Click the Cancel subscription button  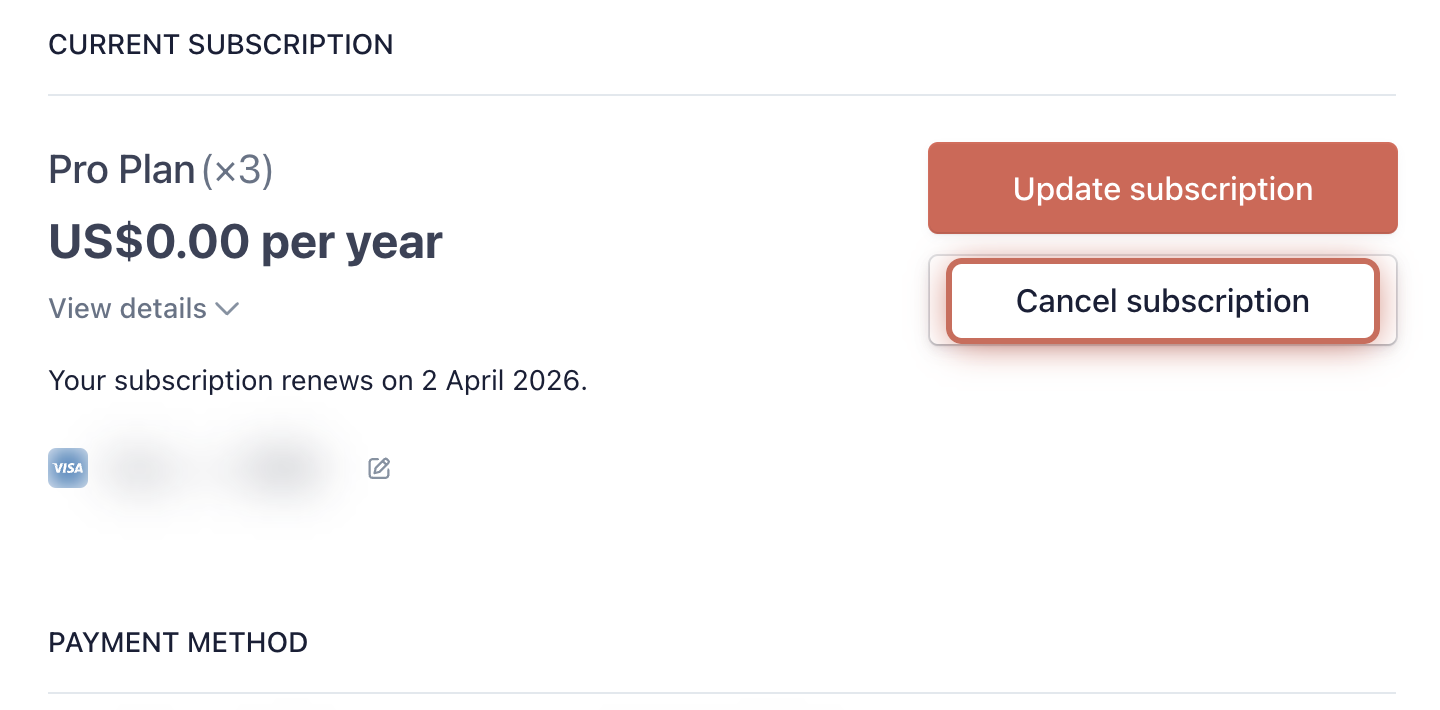pos(1162,301)
